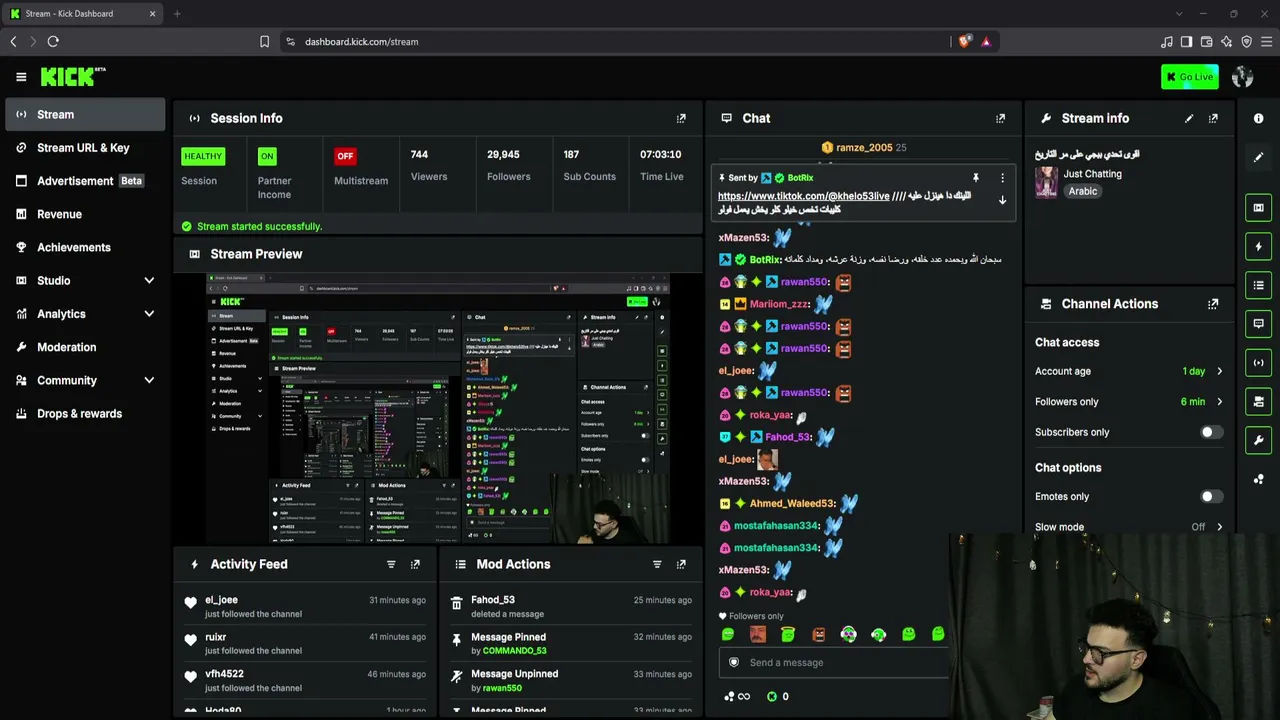Open Stream URL & Key page

pyautogui.click(x=85, y=148)
